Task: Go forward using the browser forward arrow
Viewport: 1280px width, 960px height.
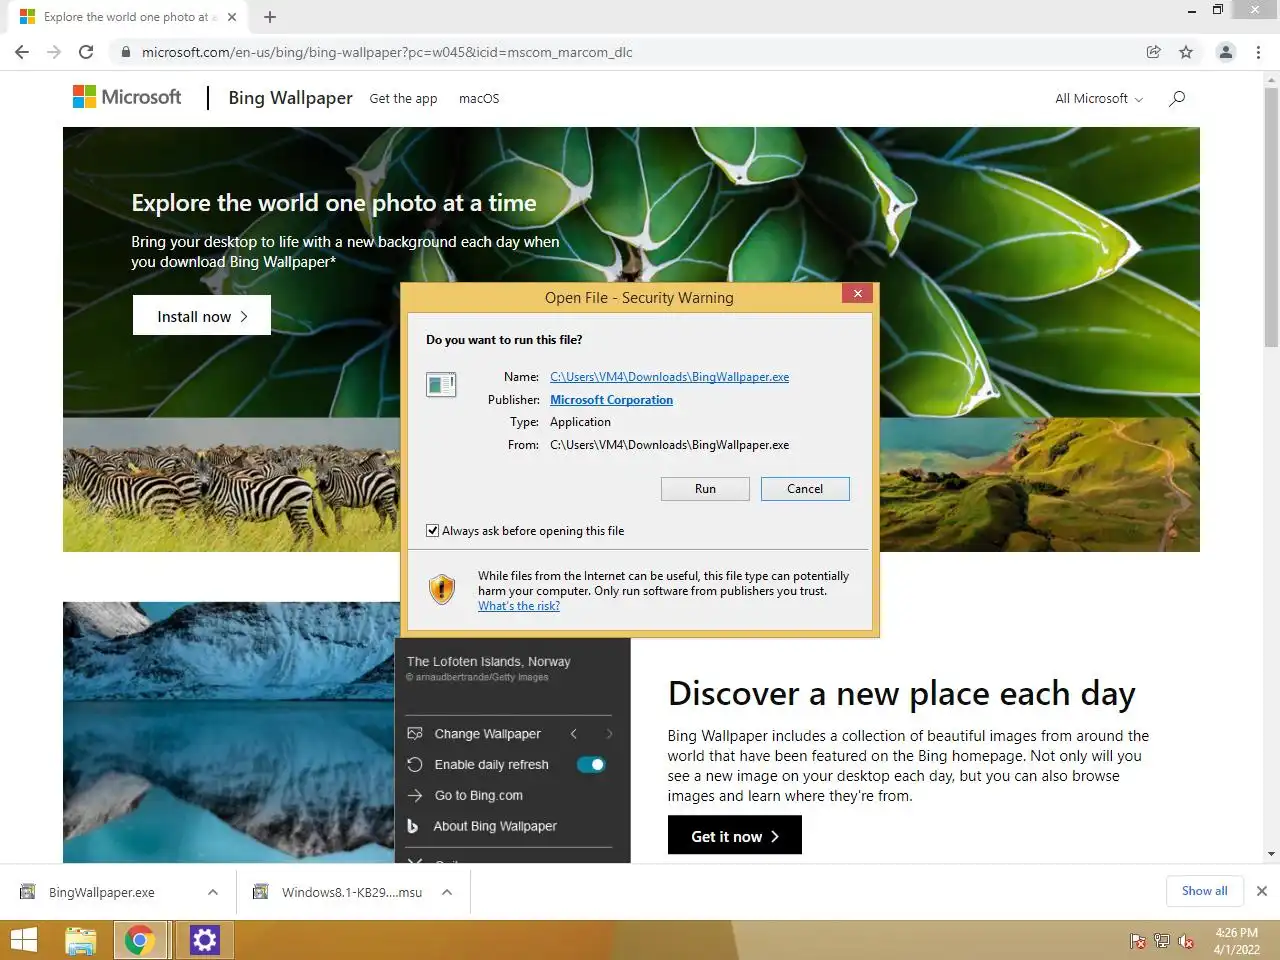Action: pyautogui.click(x=54, y=52)
